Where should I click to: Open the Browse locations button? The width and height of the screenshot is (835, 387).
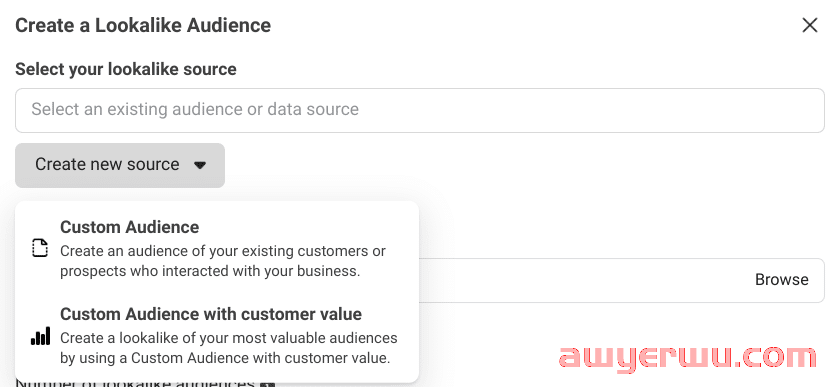pos(781,280)
